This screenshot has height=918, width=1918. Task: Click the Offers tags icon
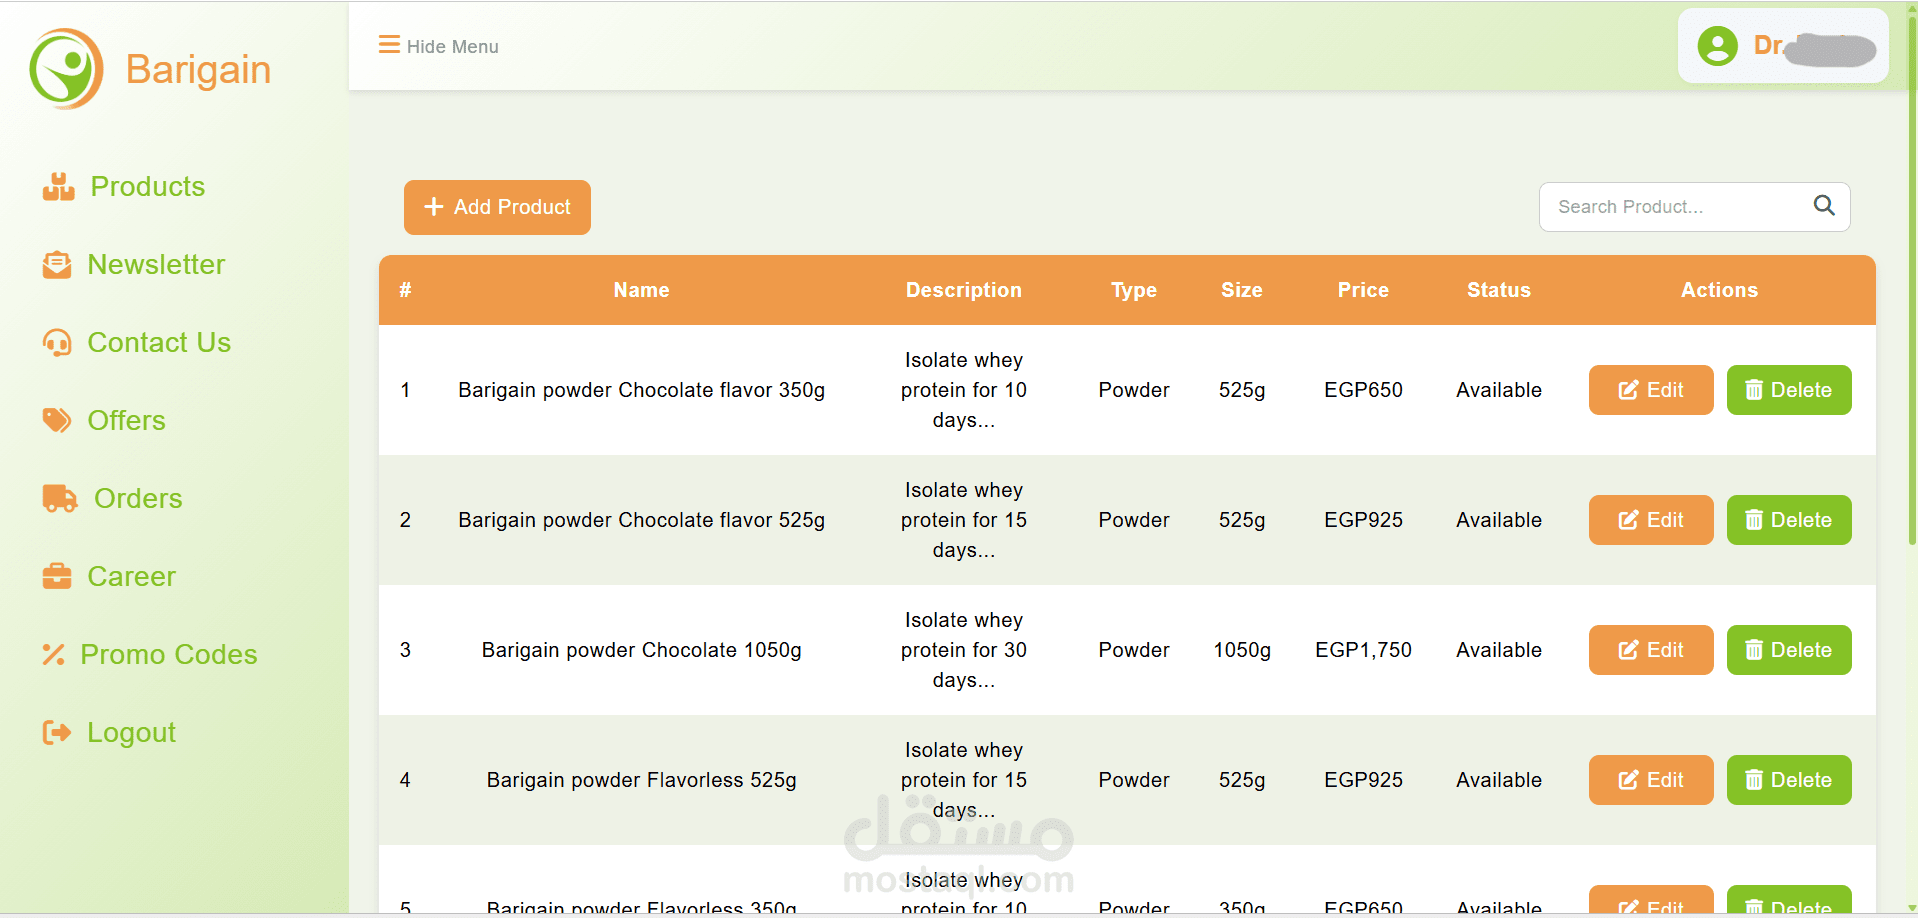click(57, 421)
